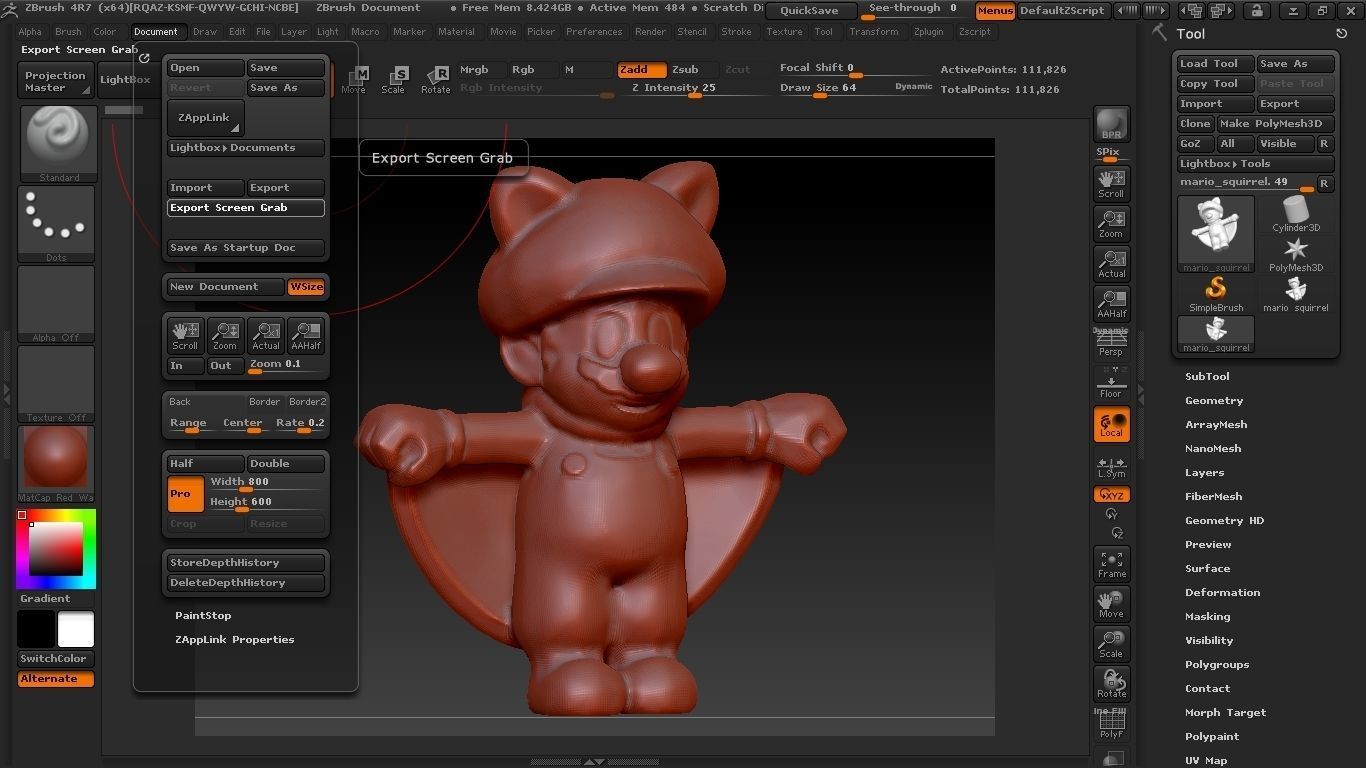Expand PaintStop in Document palette
Image resolution: width=1366 pixels, height=768 pixels.
[x=203, y=616]
